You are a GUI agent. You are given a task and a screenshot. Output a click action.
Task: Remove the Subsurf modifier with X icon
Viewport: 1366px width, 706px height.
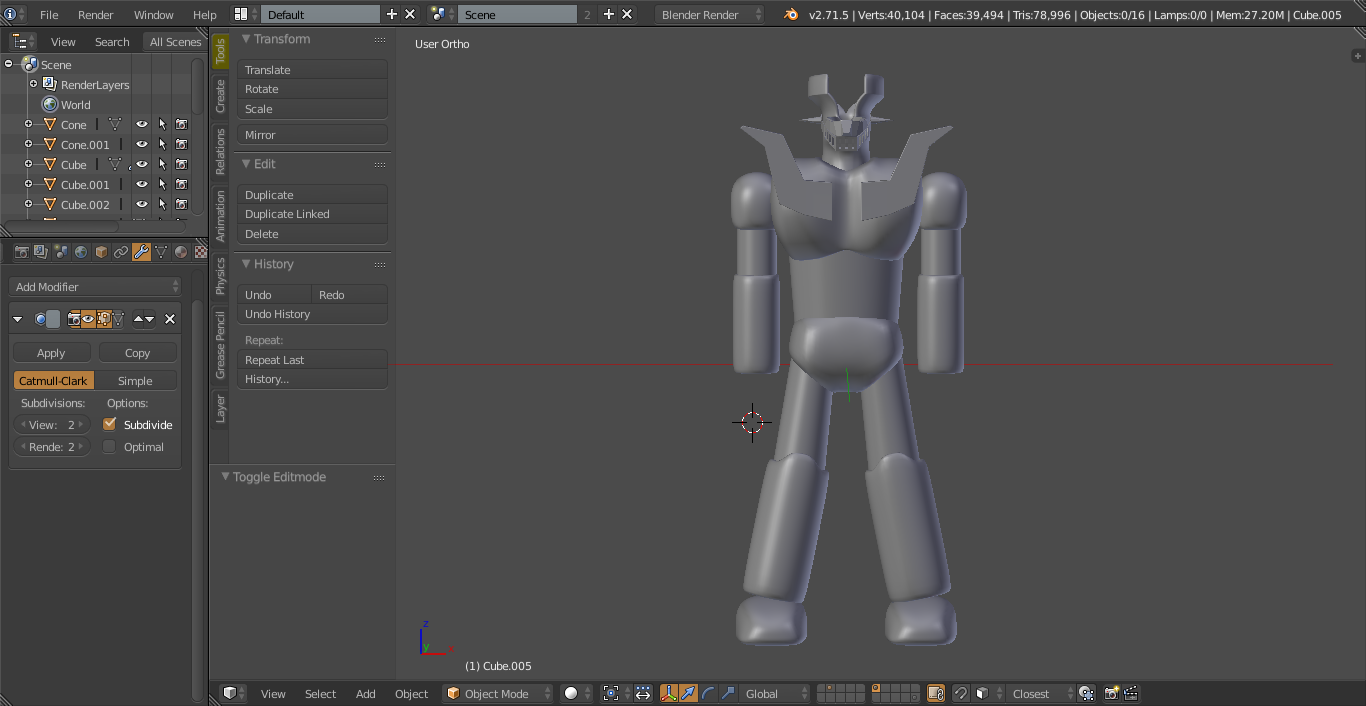tap(170, 319)
